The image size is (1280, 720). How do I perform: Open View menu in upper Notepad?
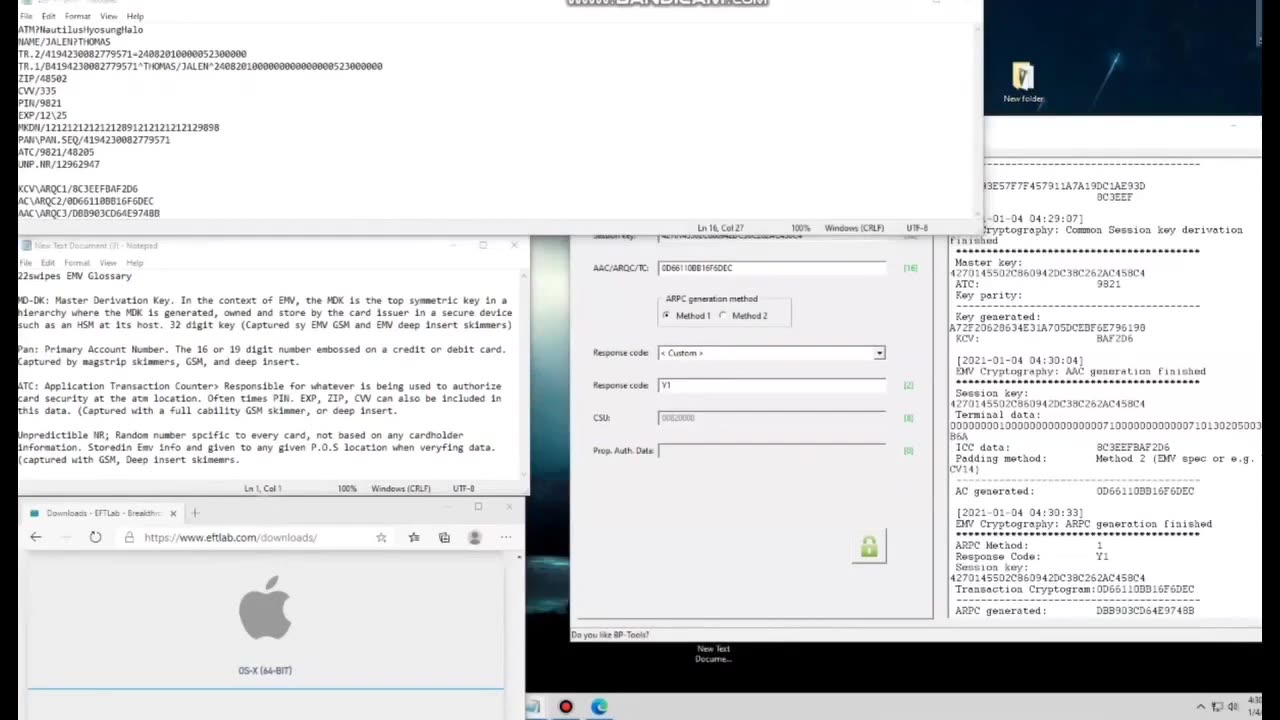108,16
